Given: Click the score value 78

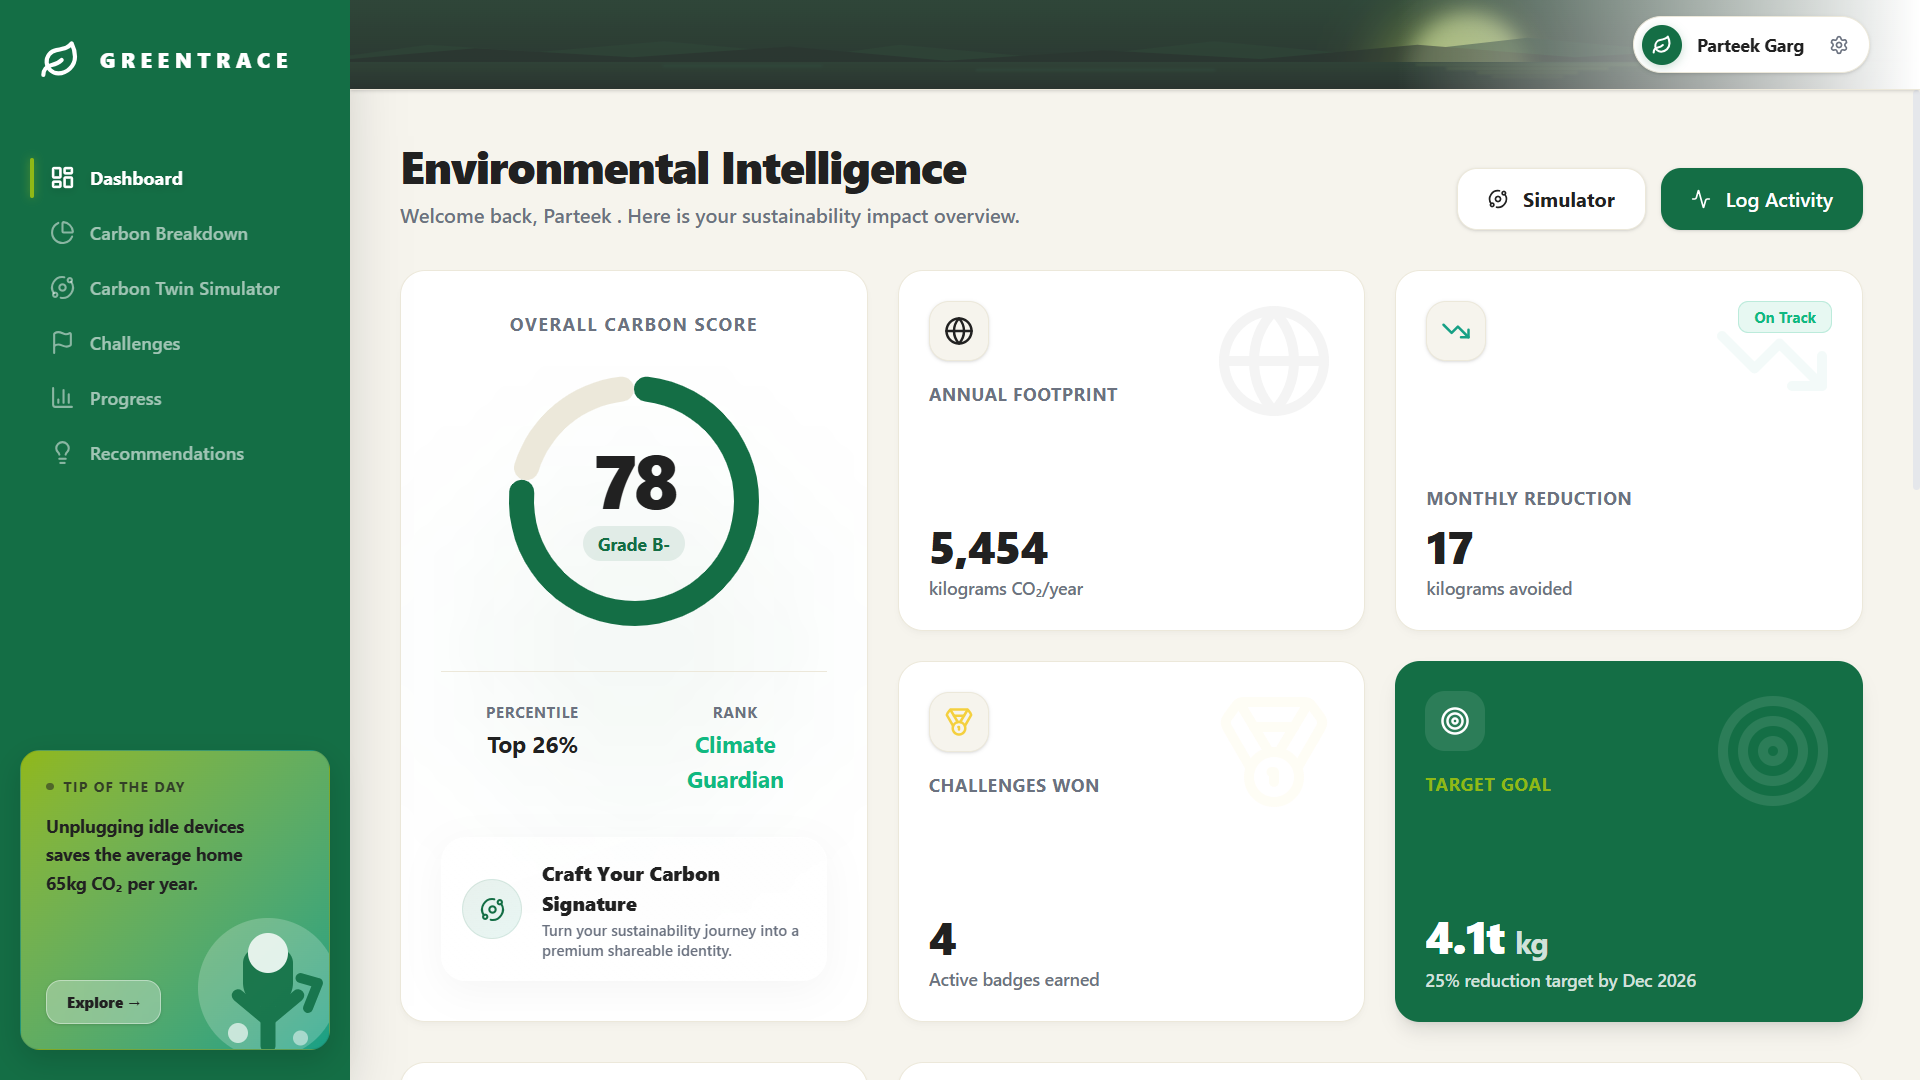Looking at the screenshot, I should (x=635, y=482).
